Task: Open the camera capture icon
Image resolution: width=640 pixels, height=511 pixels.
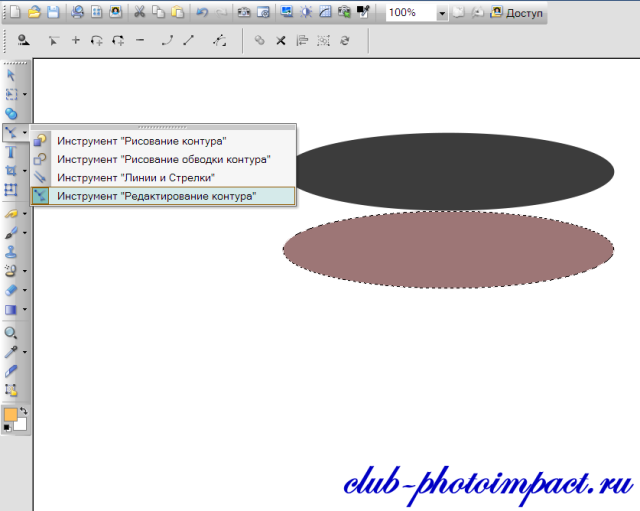Action: [244, 12]
